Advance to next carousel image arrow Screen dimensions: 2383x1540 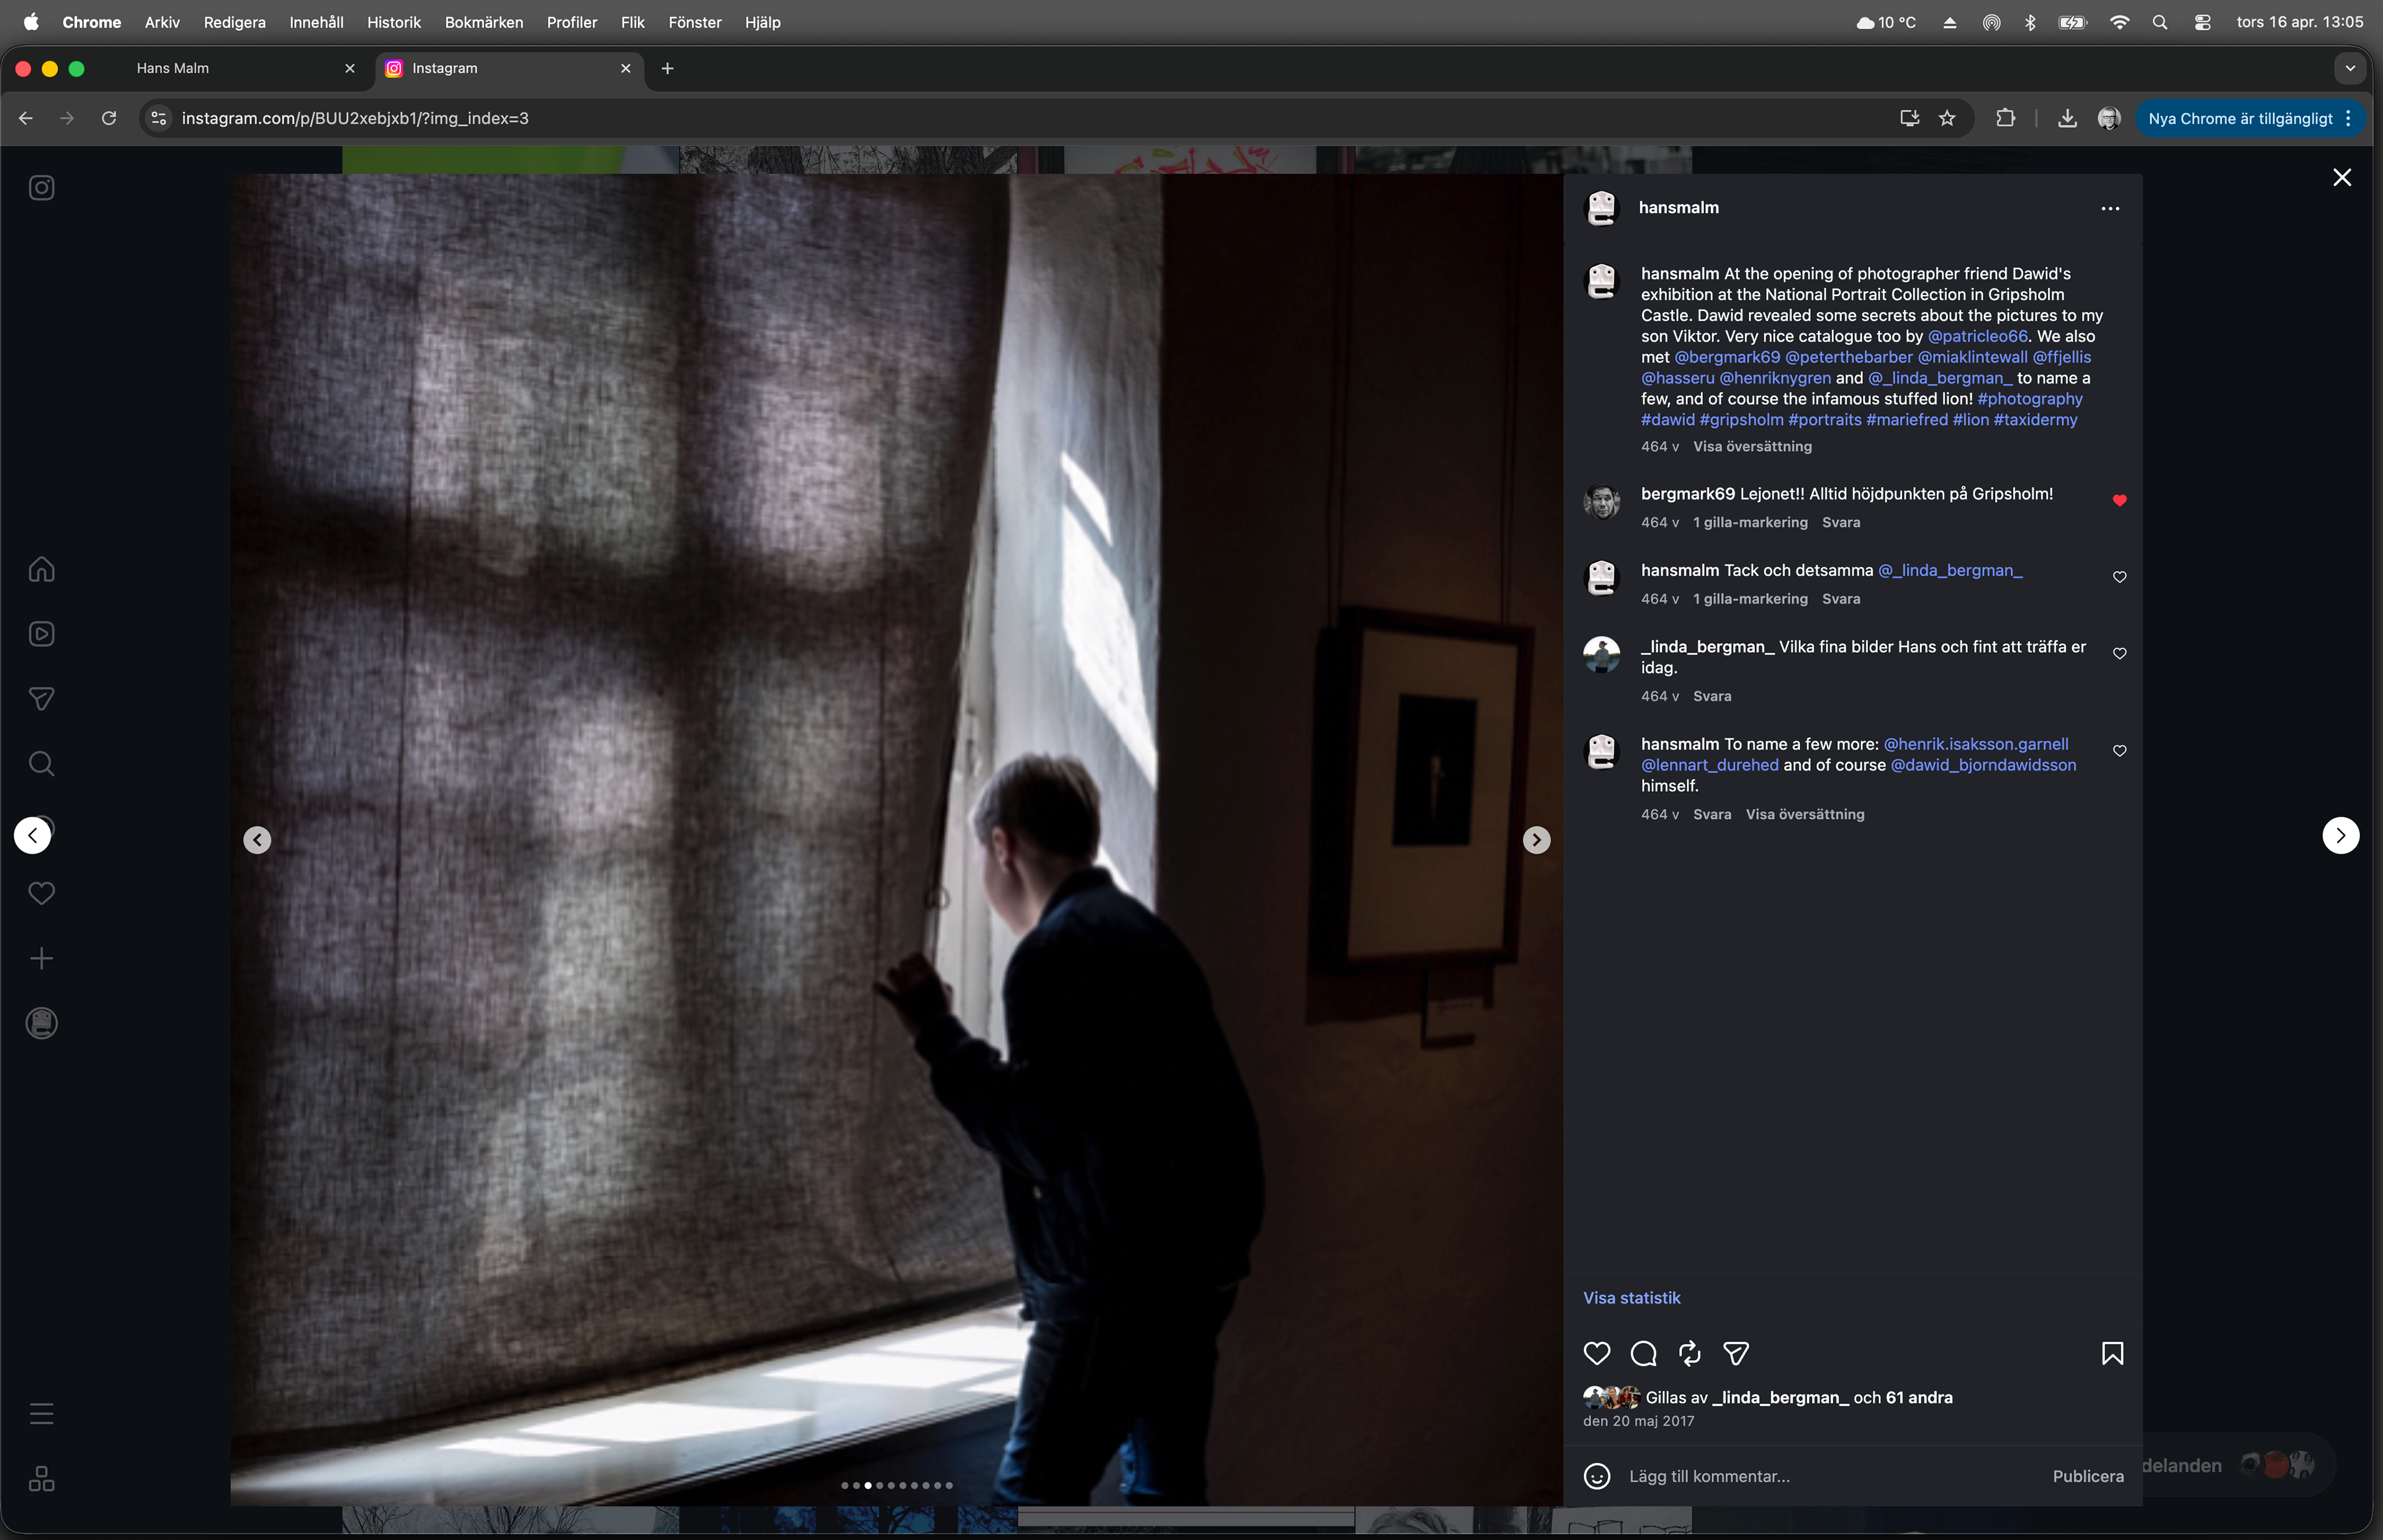[x=1536, y=840]
